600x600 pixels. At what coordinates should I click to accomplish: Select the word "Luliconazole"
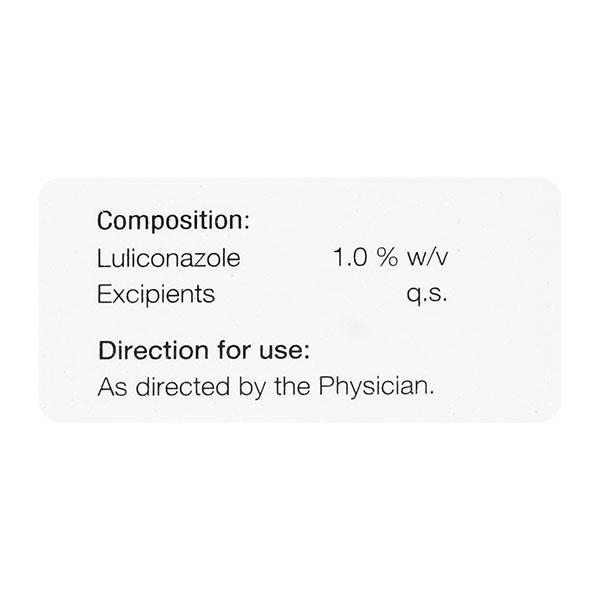click(168, 257)
